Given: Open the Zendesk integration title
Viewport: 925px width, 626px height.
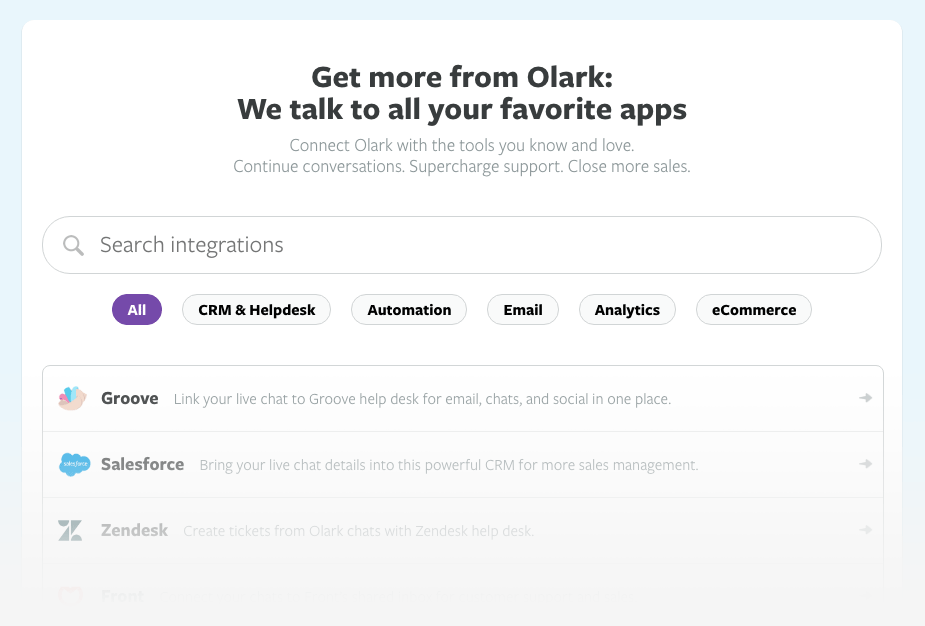Looking at the screenshot, I should (134, 530).
